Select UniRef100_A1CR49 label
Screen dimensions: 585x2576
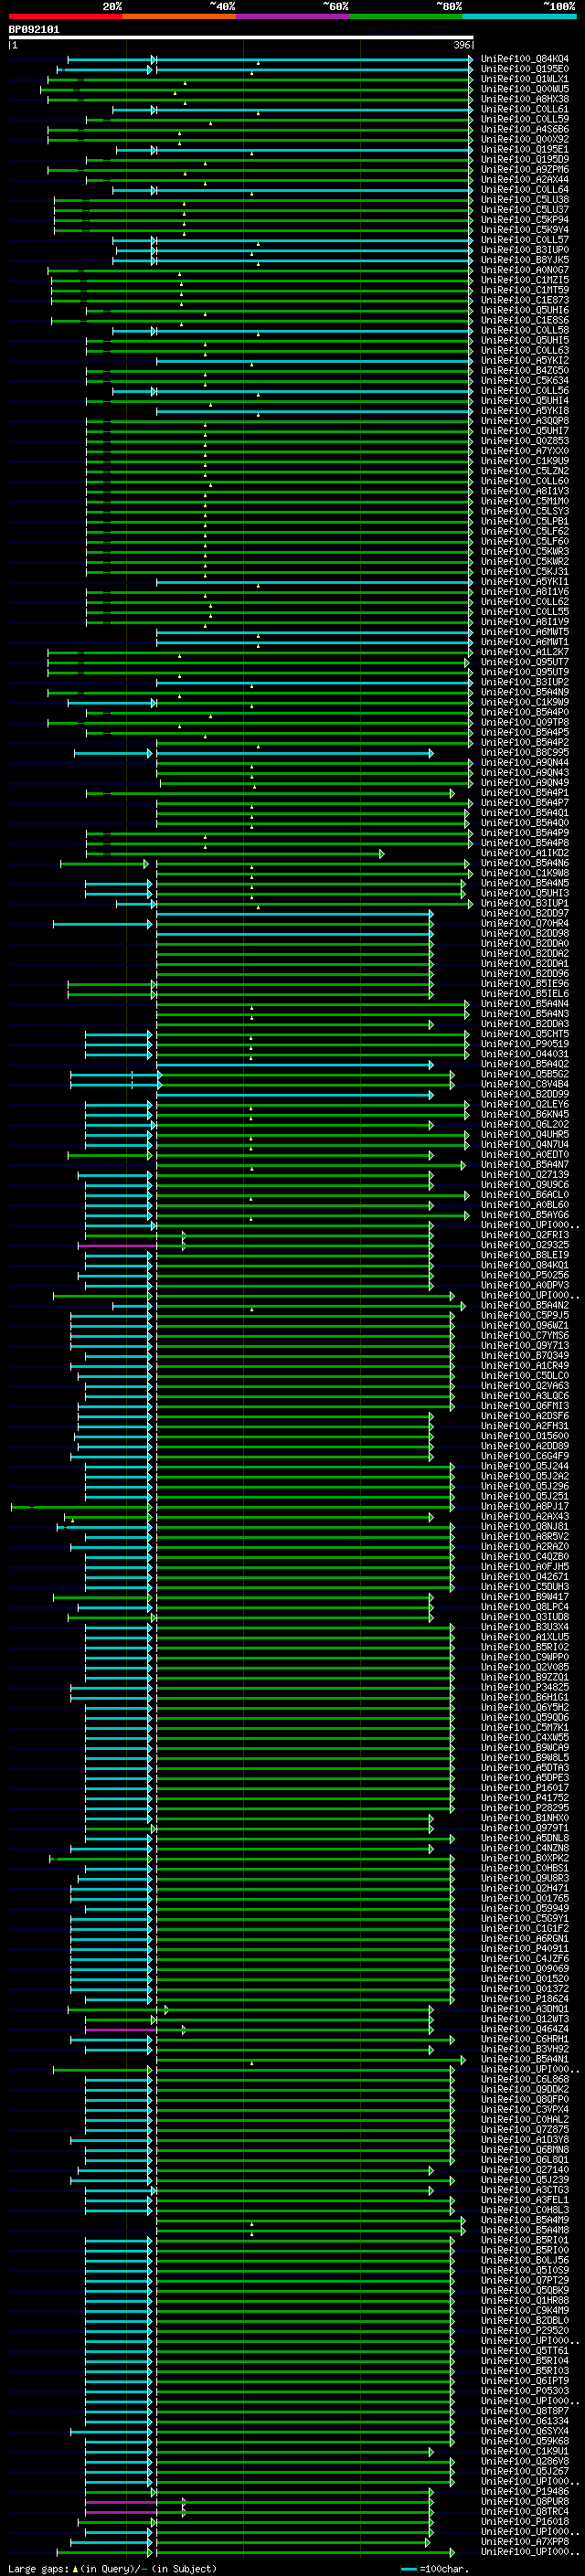click(x=525, y=1366)
